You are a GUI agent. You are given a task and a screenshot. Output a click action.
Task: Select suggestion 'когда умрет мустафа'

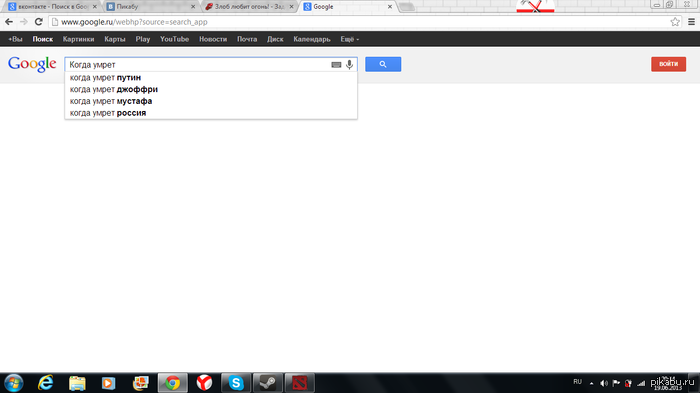211,101
